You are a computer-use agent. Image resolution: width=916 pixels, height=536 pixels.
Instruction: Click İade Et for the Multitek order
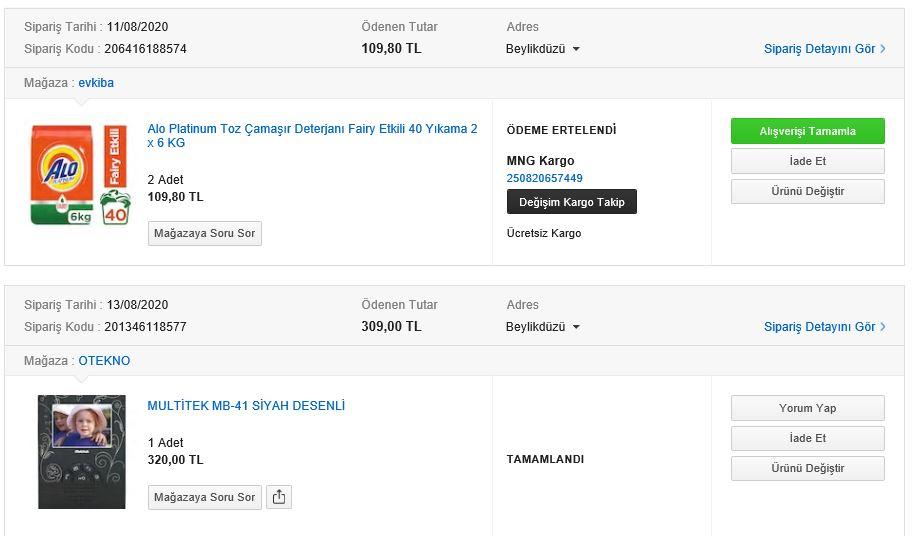pyautogui.click(x=807, y=438)
